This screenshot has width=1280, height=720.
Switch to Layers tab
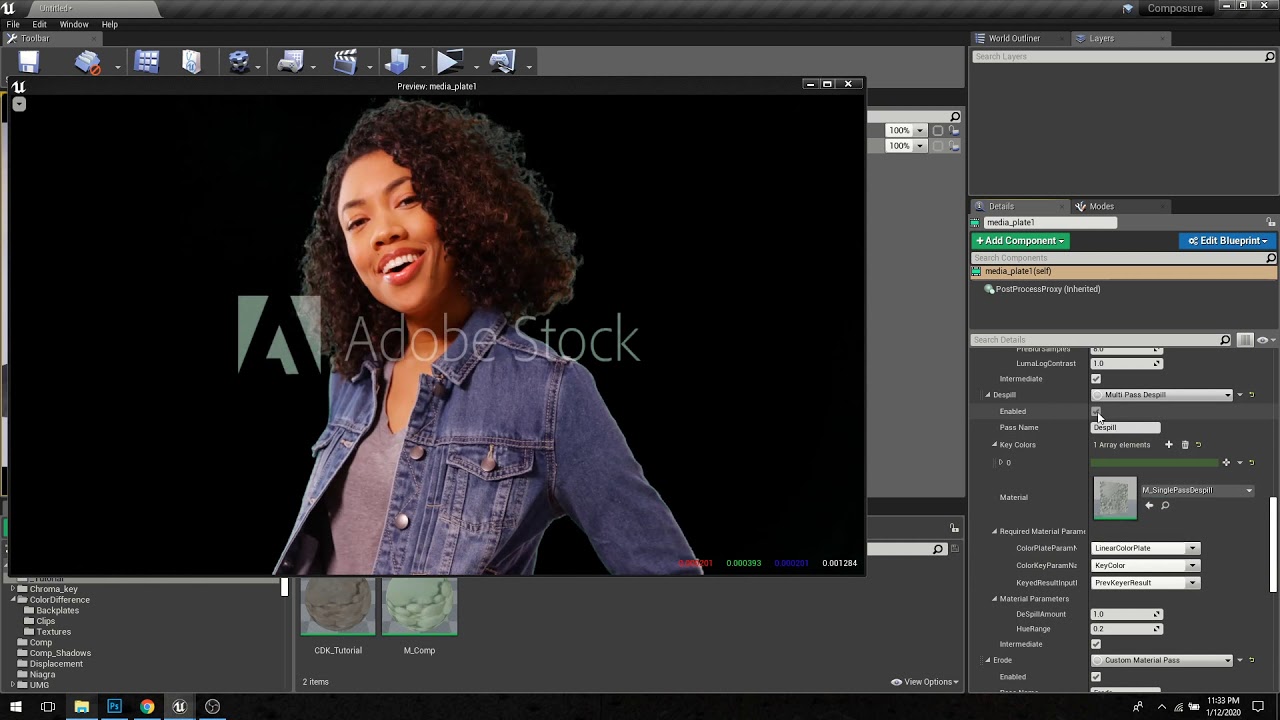point(1101,38)
